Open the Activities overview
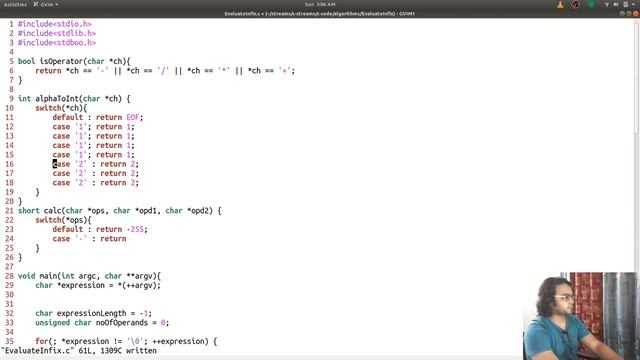640x360 pixels. [15, 4]
